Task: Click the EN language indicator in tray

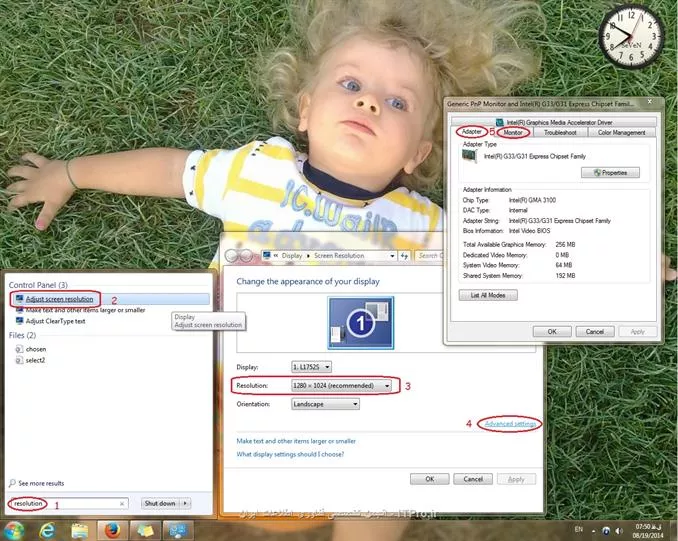Action: click(x=579, y=529)
